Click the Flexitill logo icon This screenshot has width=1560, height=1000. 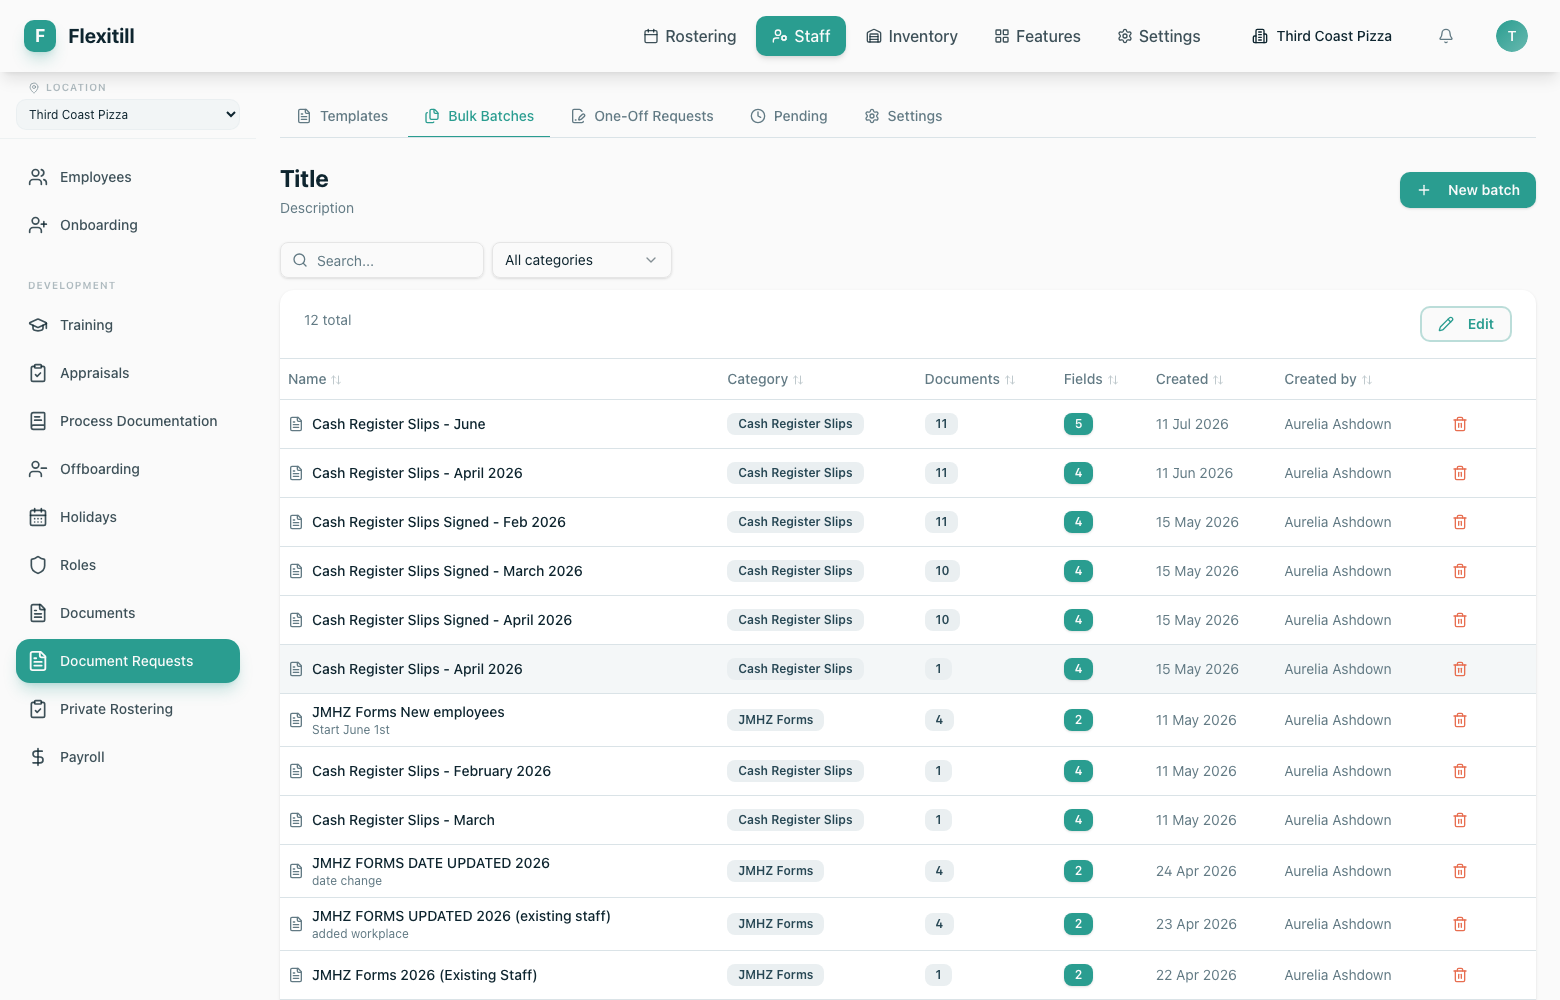click(40, 36)
